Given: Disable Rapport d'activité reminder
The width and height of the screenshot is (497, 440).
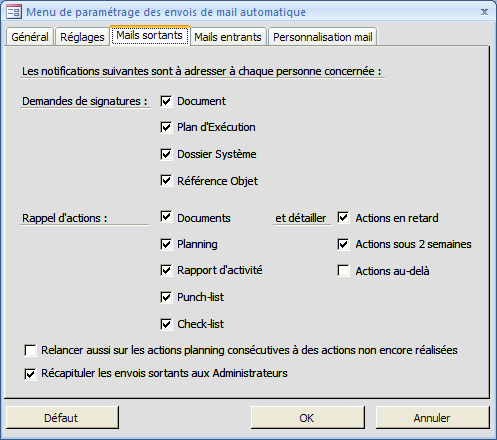Looking at the screenshot, I should (x=166, y=270).
